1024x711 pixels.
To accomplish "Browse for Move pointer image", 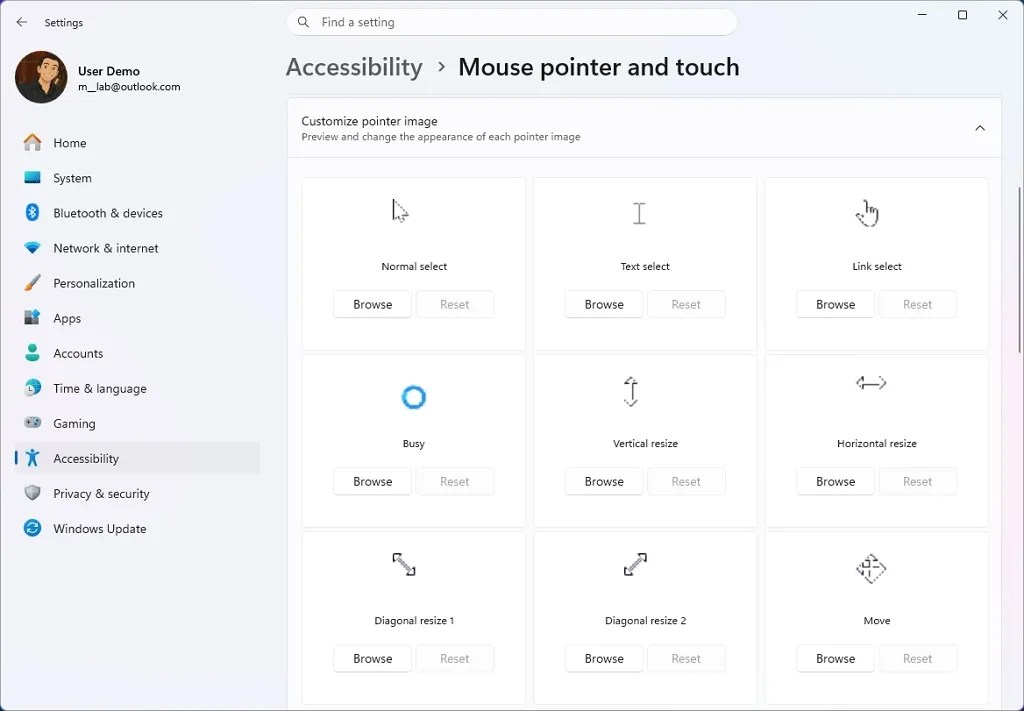I will 835,658.
